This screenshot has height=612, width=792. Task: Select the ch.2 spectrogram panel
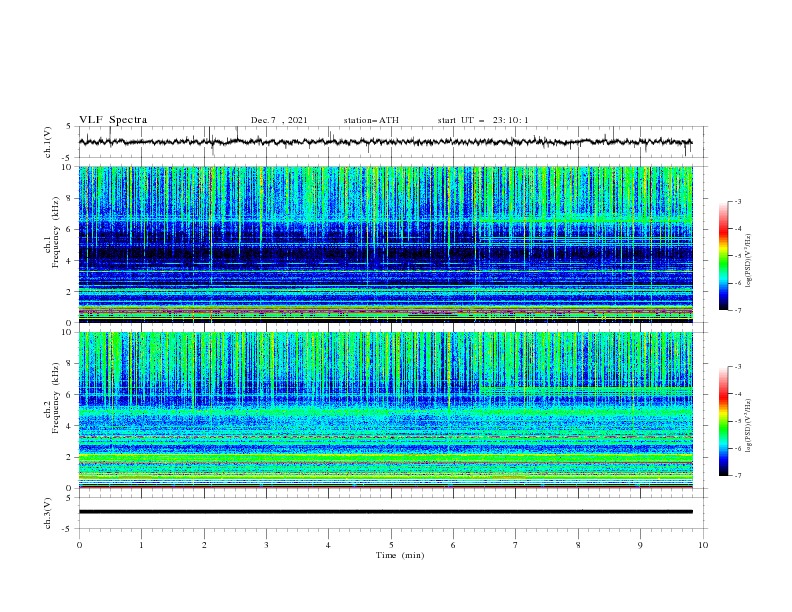385,410
